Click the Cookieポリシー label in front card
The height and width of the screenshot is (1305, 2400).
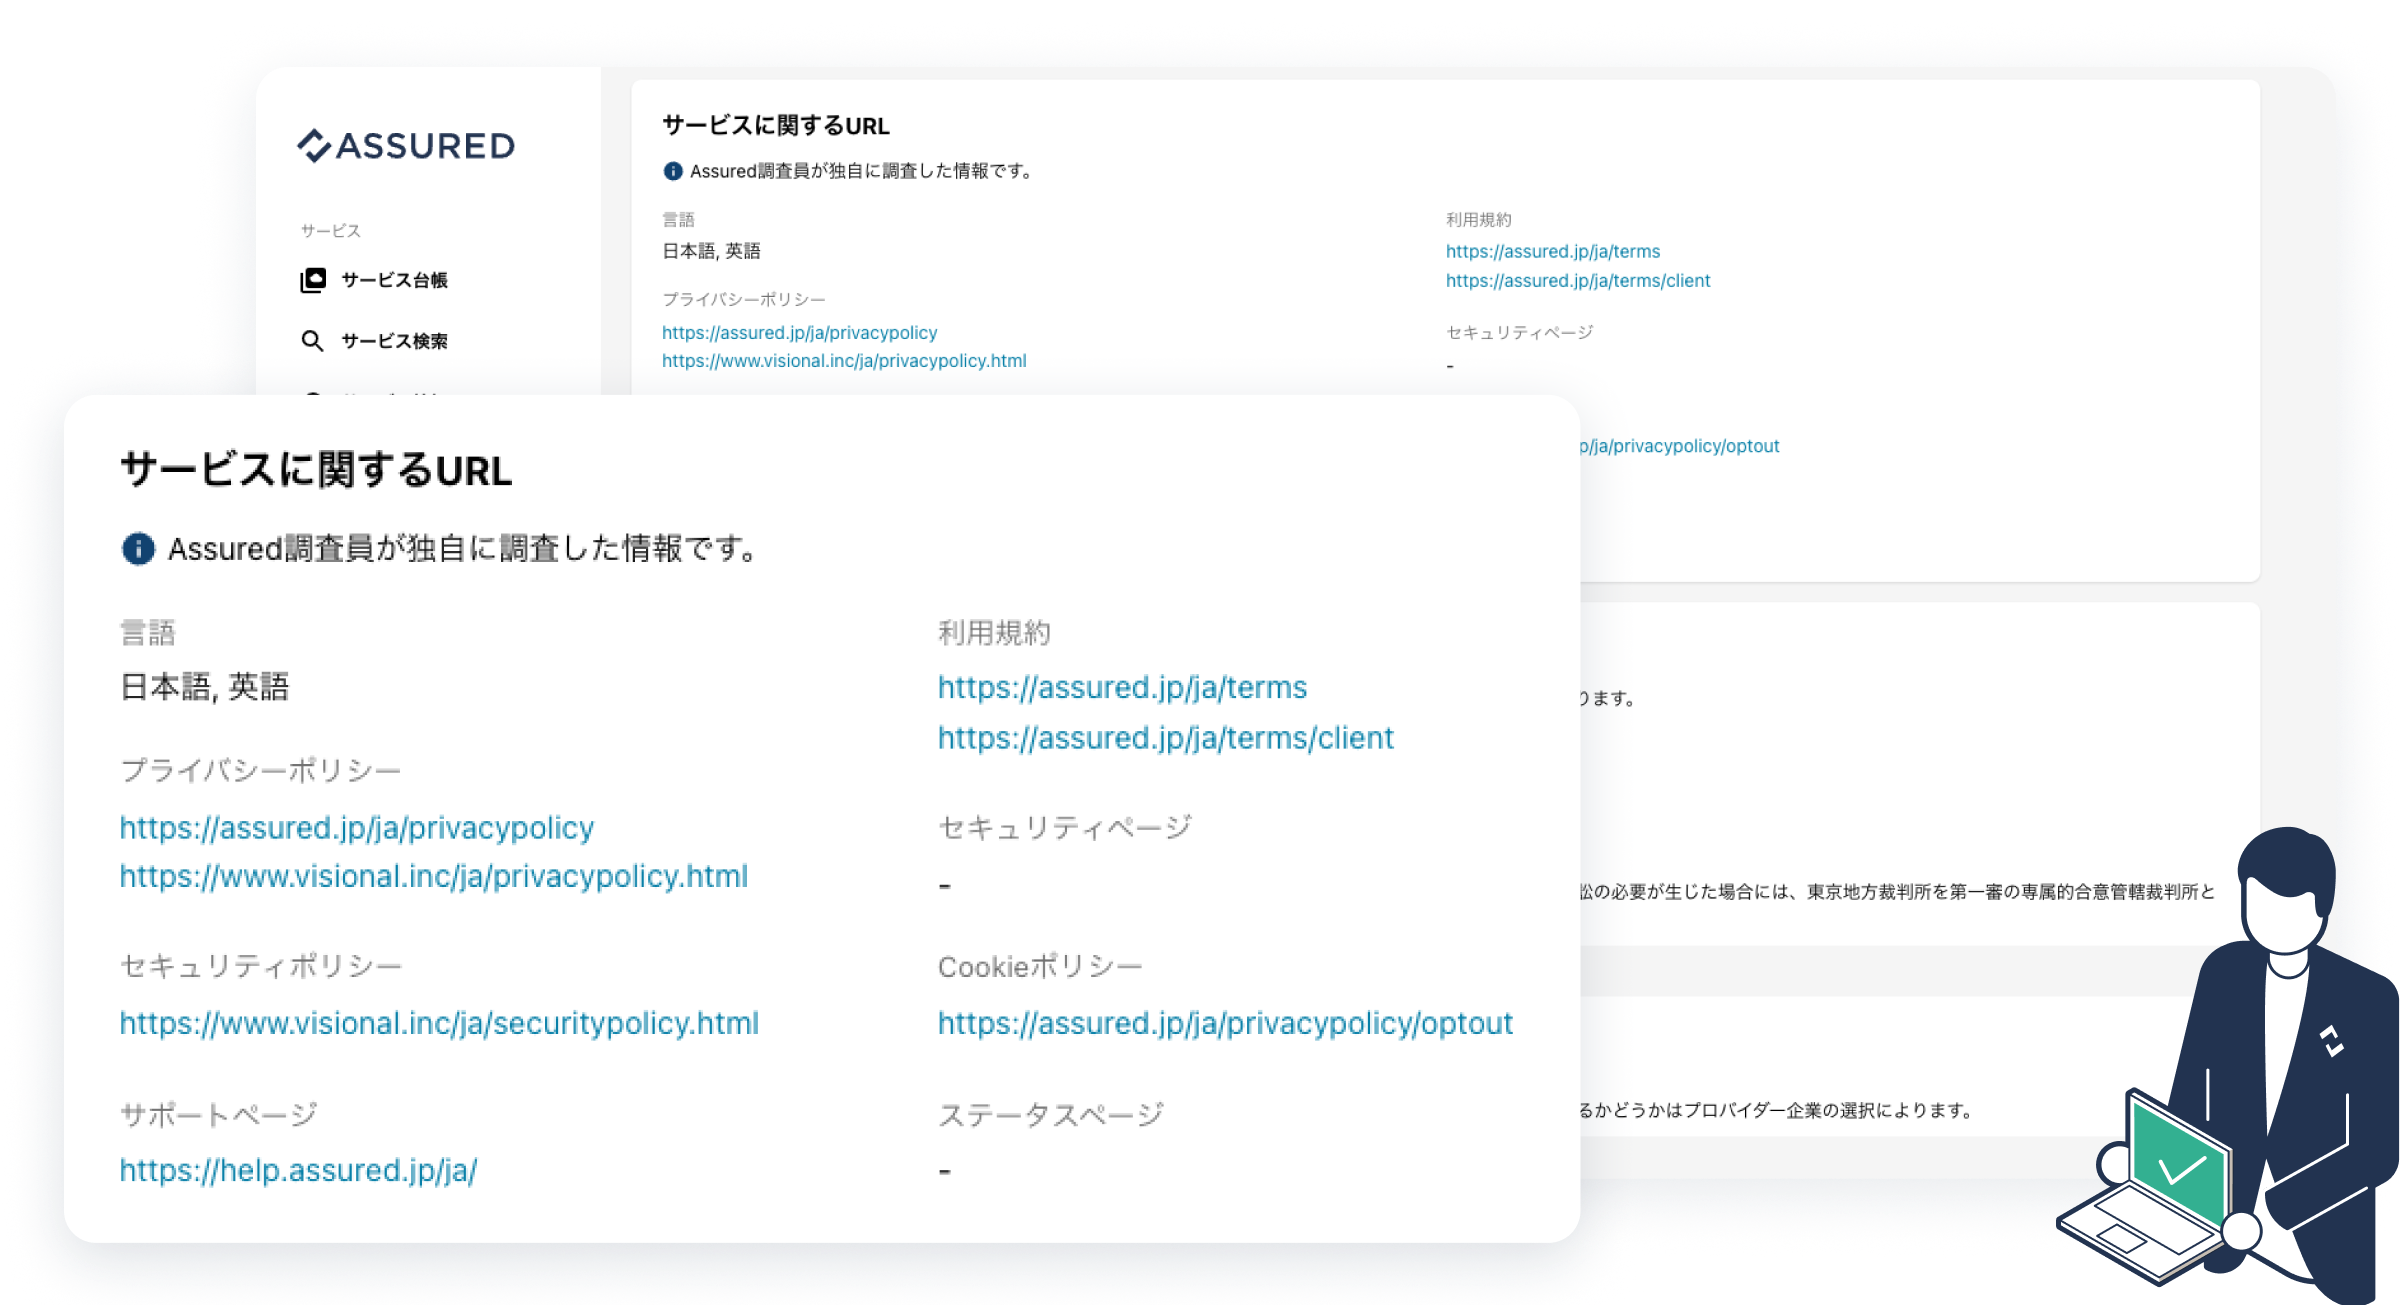(x=1040, y=966)
